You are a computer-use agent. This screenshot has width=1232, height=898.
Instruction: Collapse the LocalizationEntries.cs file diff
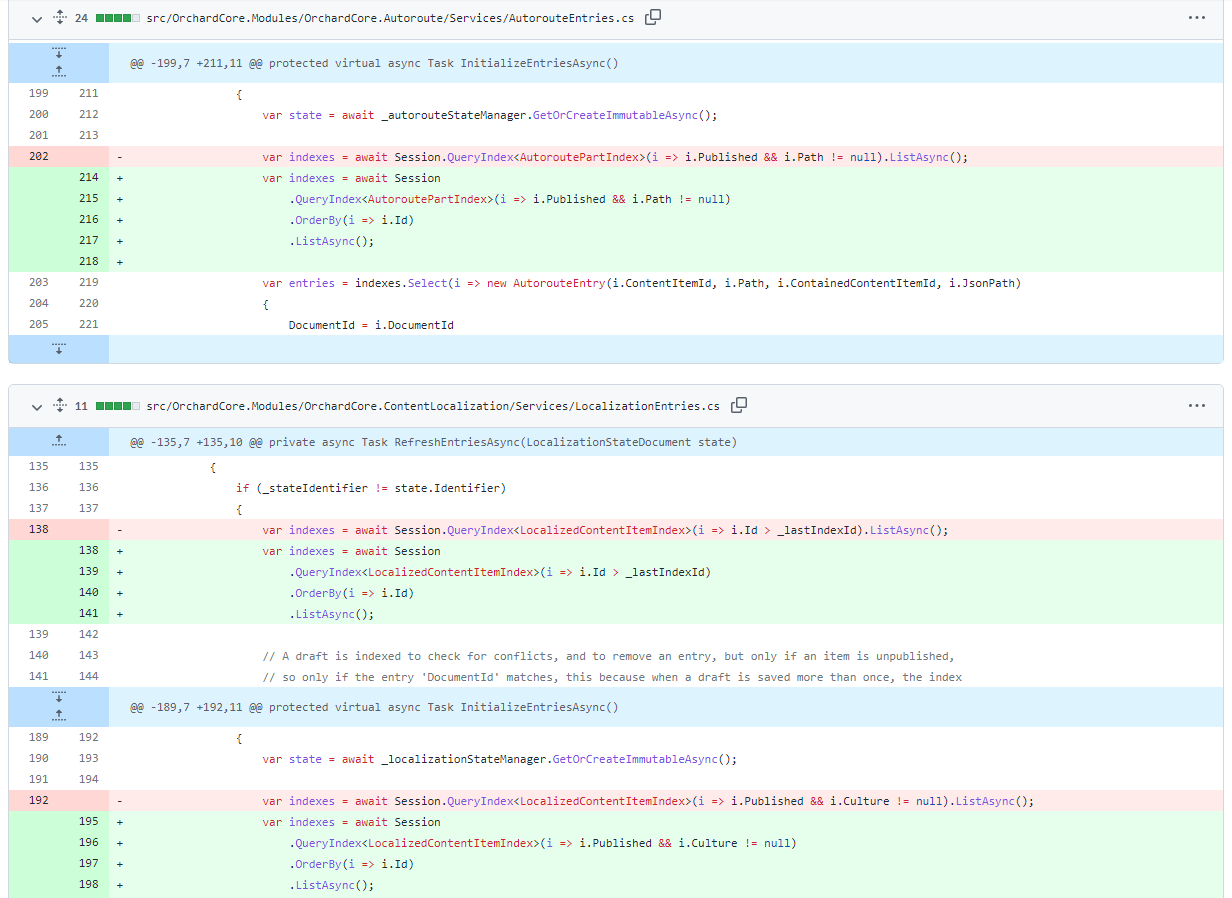(37, 406)
